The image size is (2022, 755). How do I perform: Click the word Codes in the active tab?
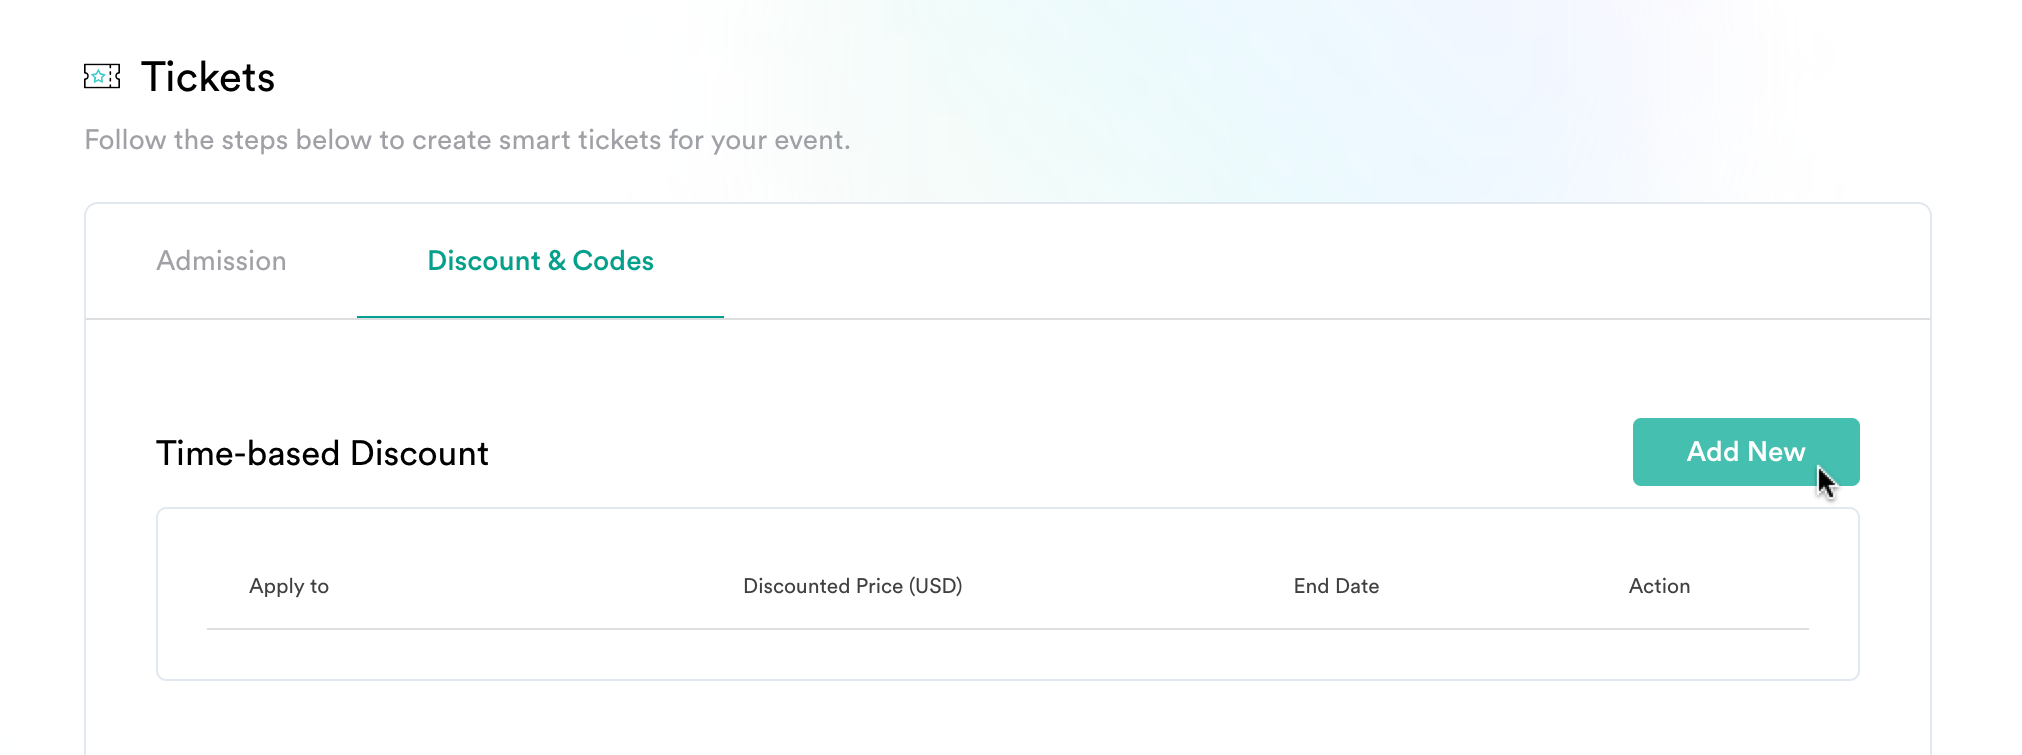coord(613,261)
